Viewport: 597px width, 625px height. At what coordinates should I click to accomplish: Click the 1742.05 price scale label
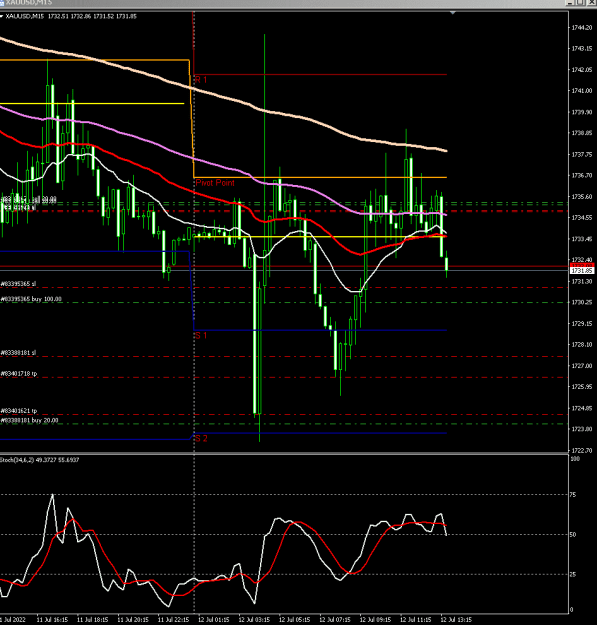point(581,70)
